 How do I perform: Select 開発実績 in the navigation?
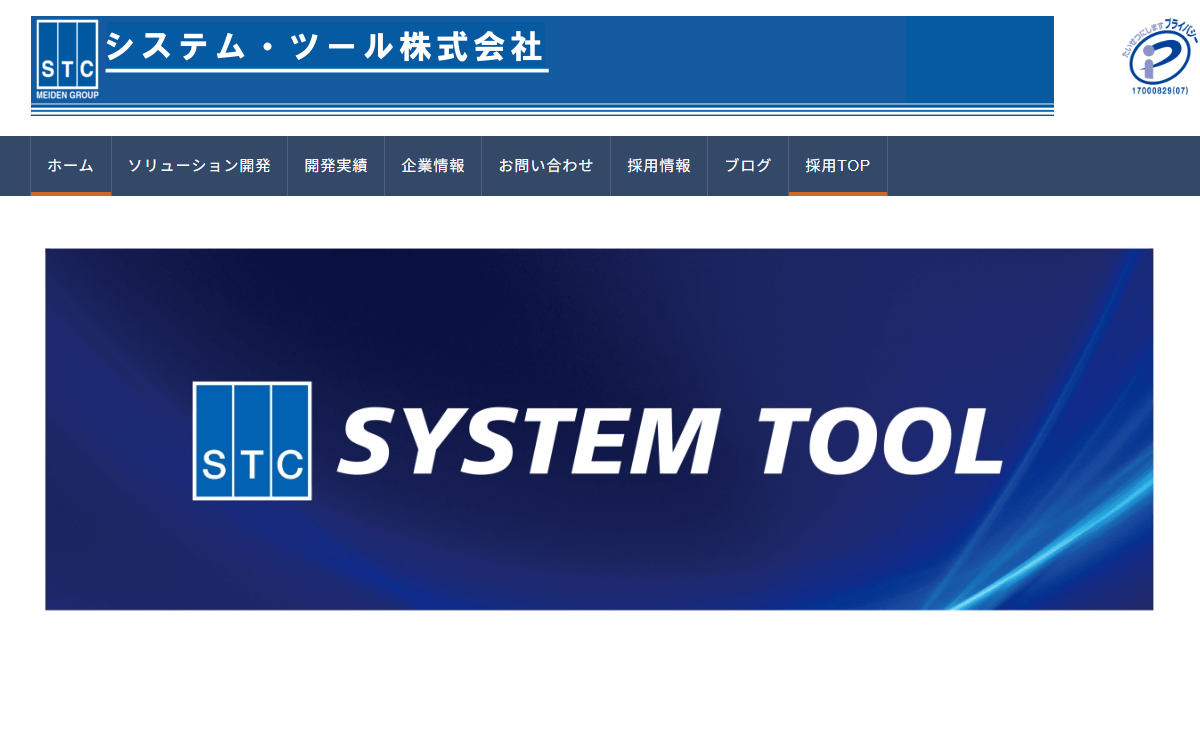[x=336, y=166]
